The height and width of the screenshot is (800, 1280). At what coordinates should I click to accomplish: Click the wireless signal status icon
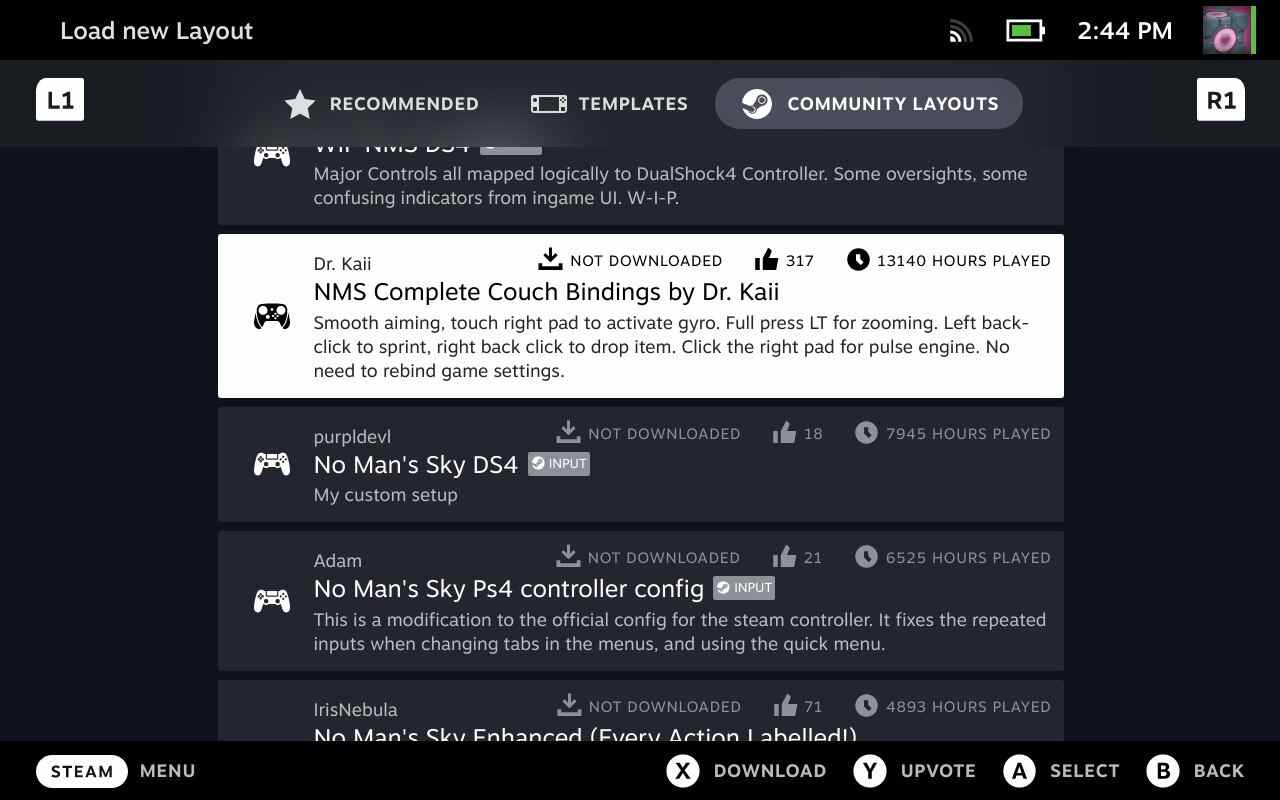tap(960, 32)
